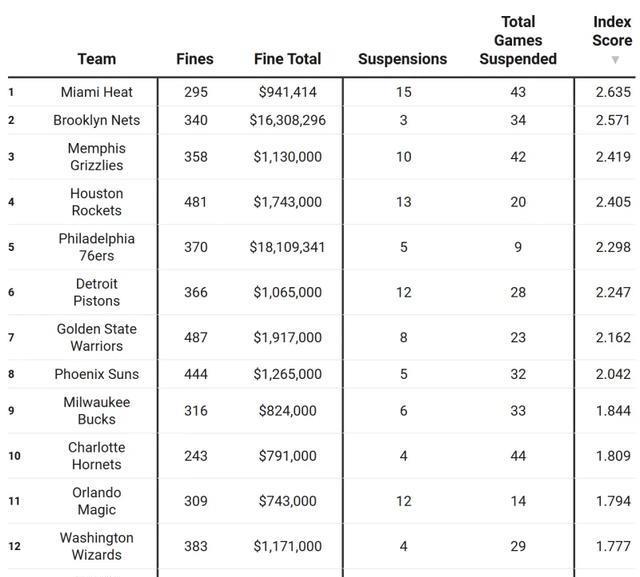
Task: Select the Orlando Magic team cell
Action: coord(96,500)
